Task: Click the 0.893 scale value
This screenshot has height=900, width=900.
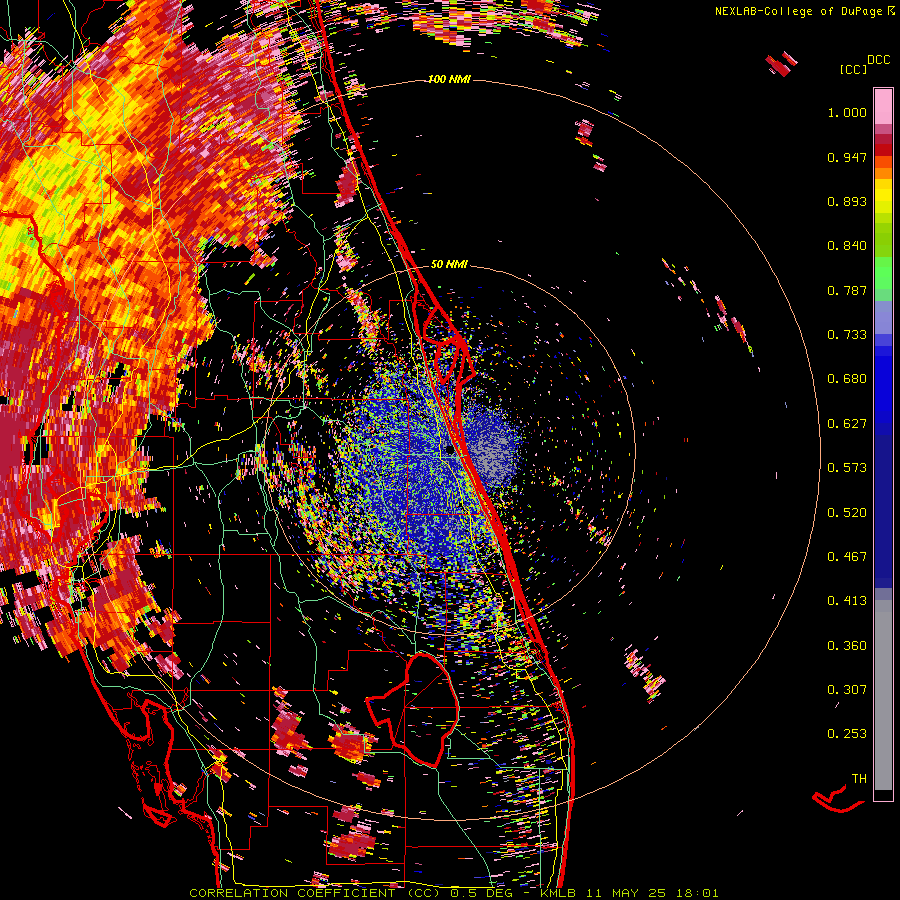Action: pyautogui.click(x=847, y=201)
